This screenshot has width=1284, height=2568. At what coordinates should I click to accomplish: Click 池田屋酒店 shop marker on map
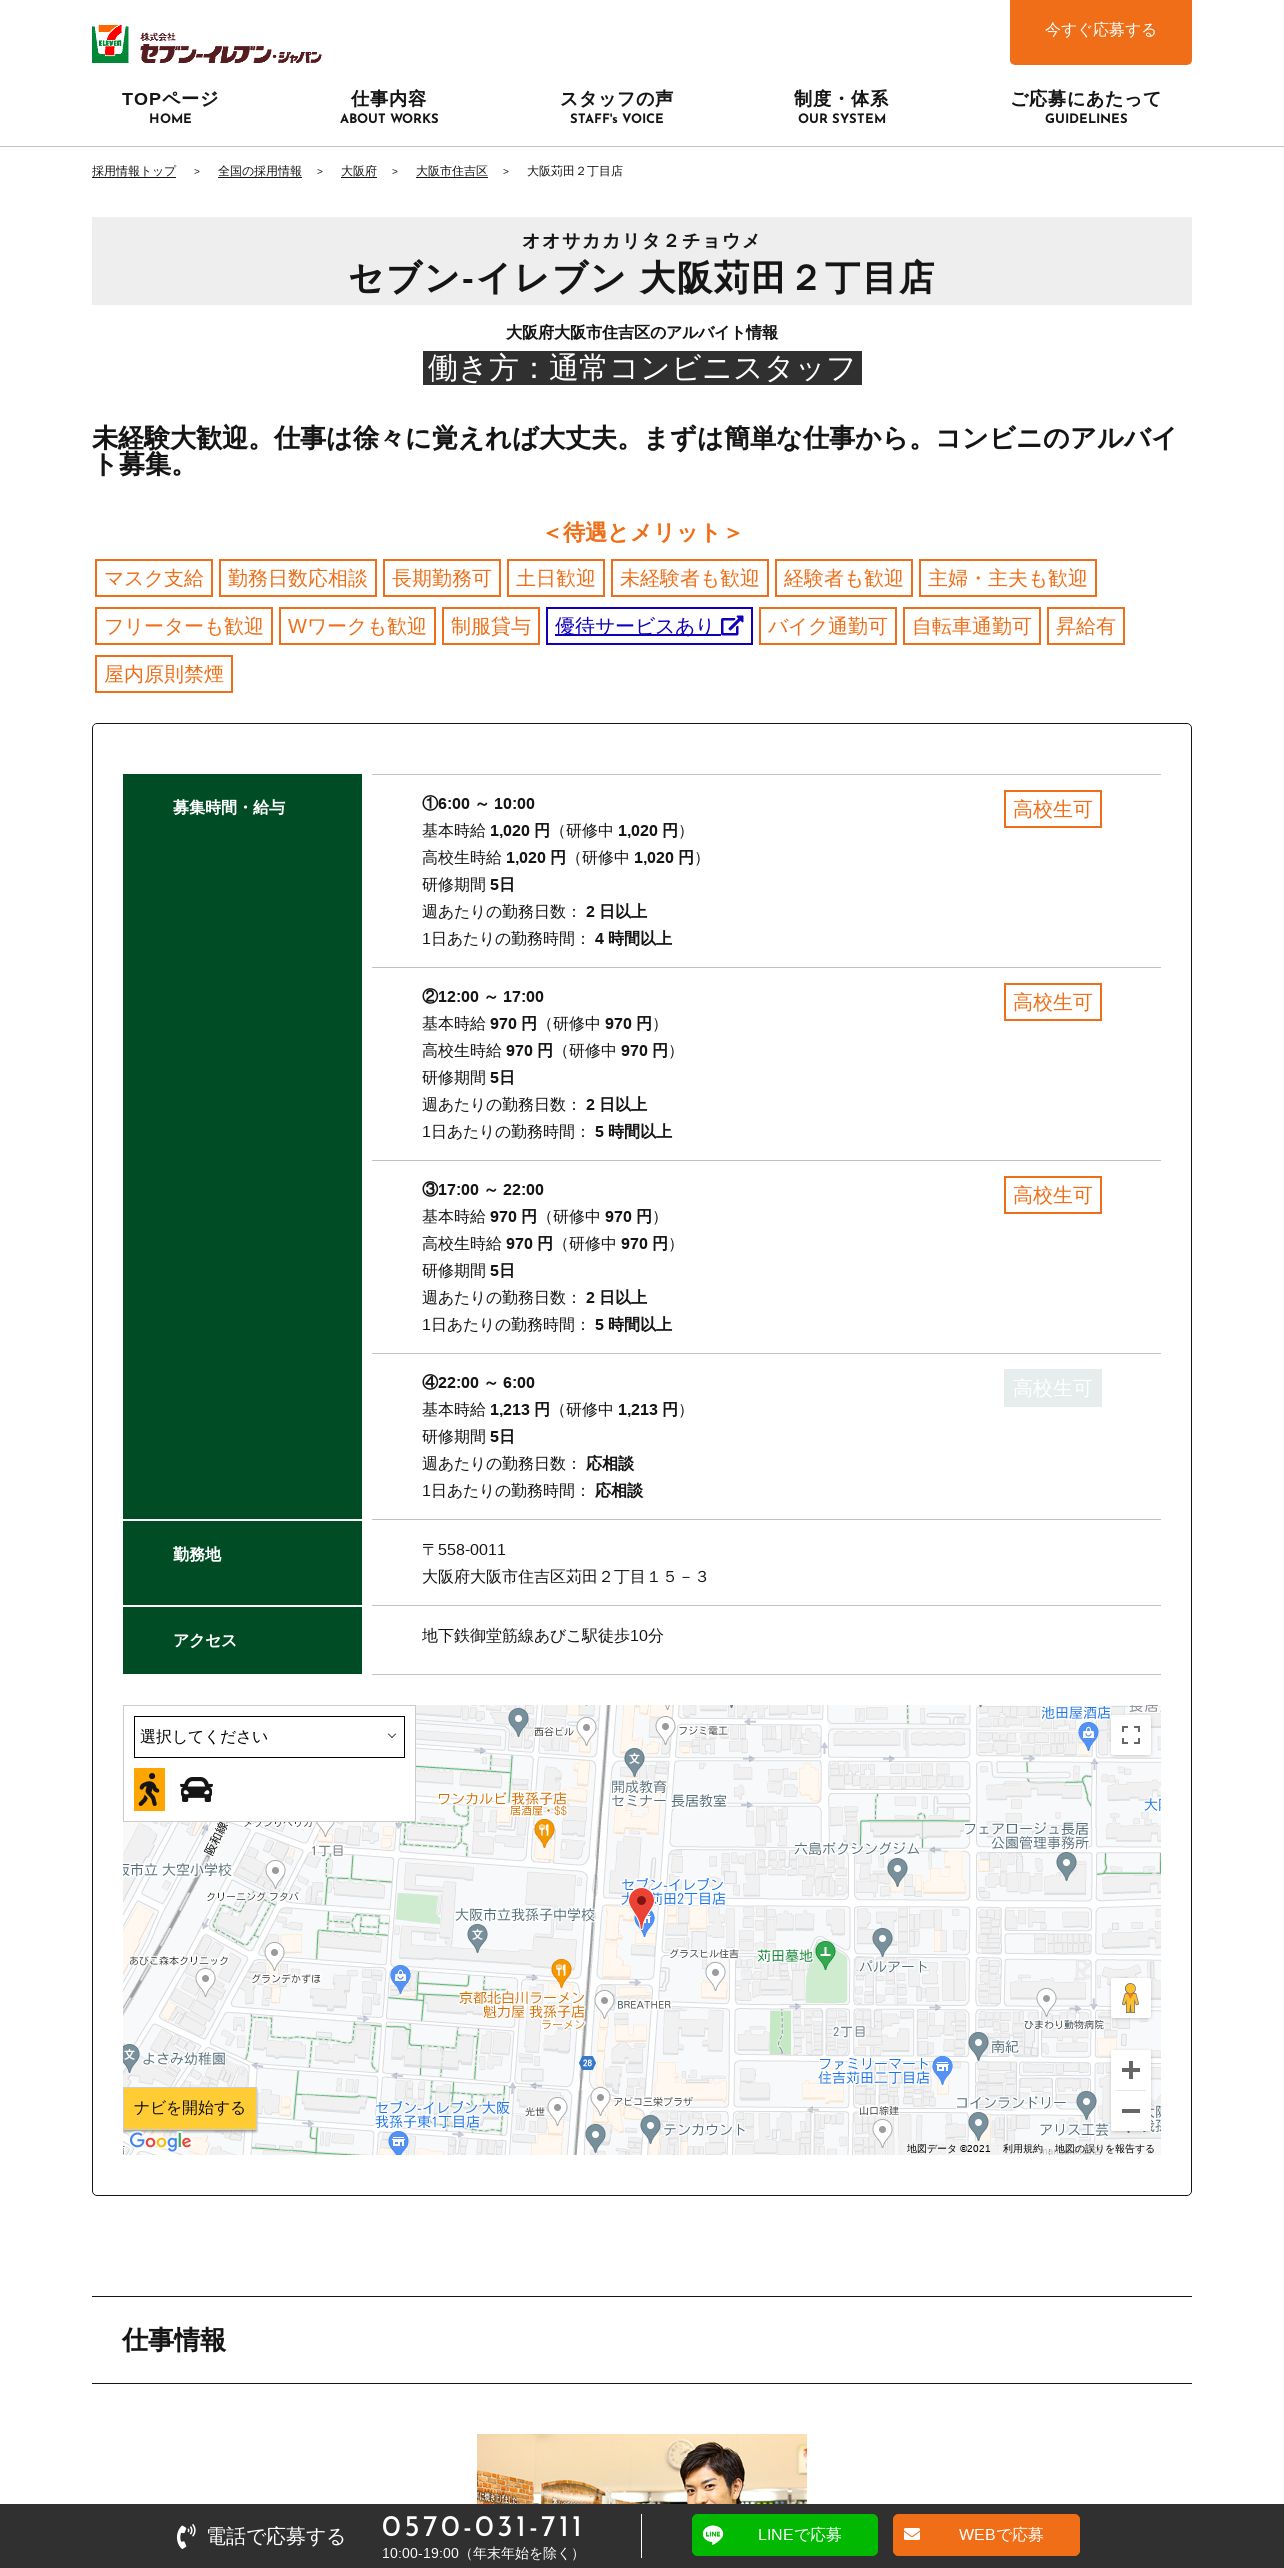point(1088,1735)
